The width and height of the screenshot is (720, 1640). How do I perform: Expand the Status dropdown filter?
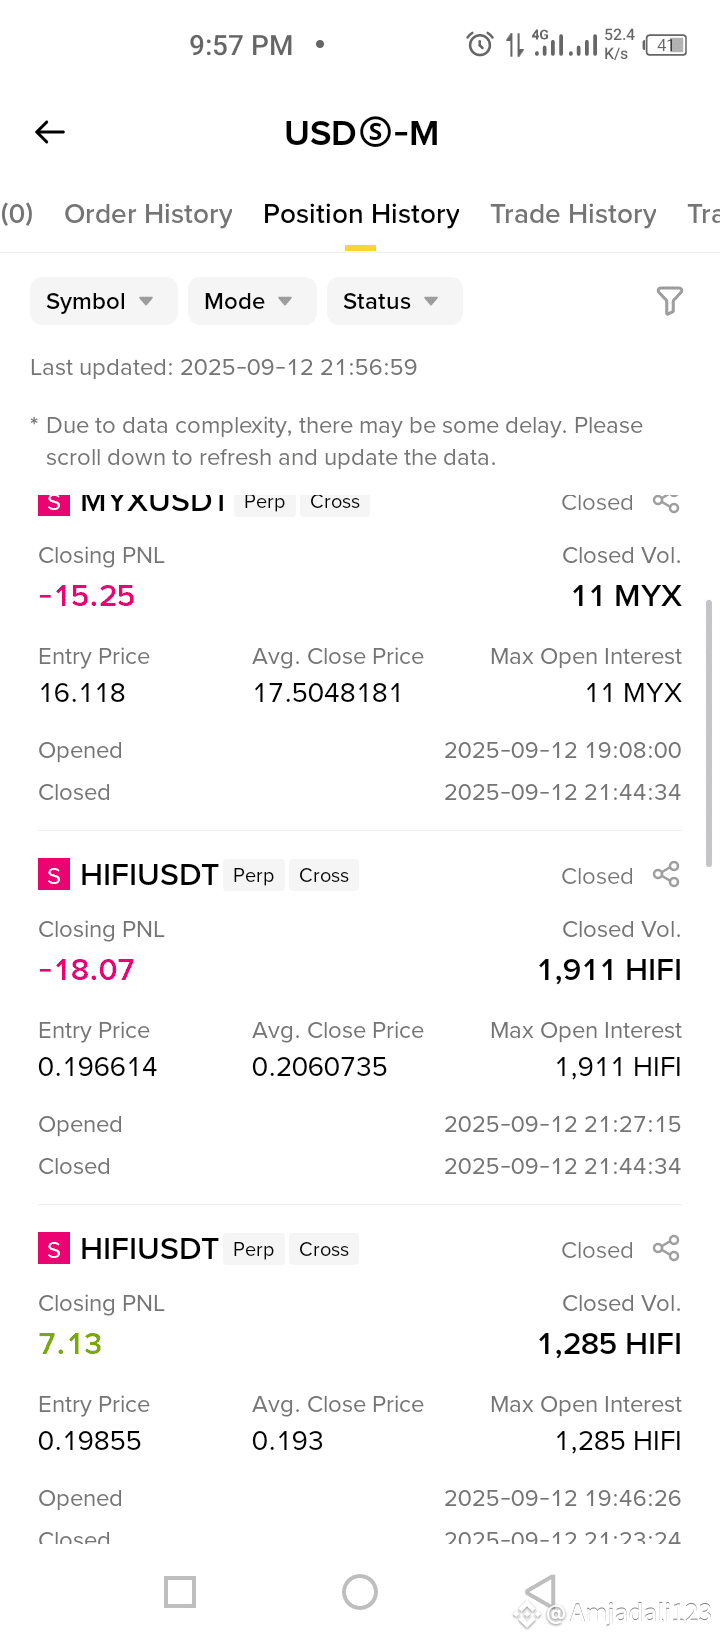click(394, 301)
